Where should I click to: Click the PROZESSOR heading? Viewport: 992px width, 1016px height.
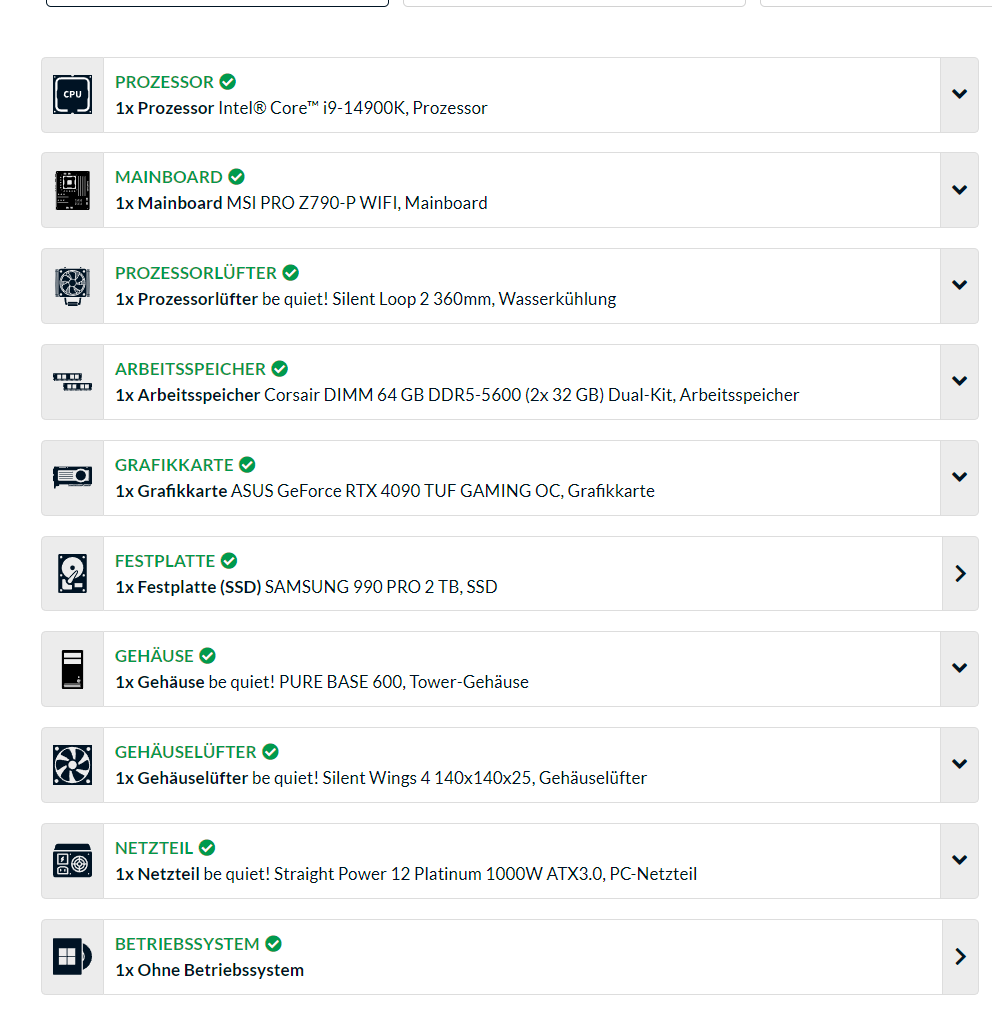[164, 82]
